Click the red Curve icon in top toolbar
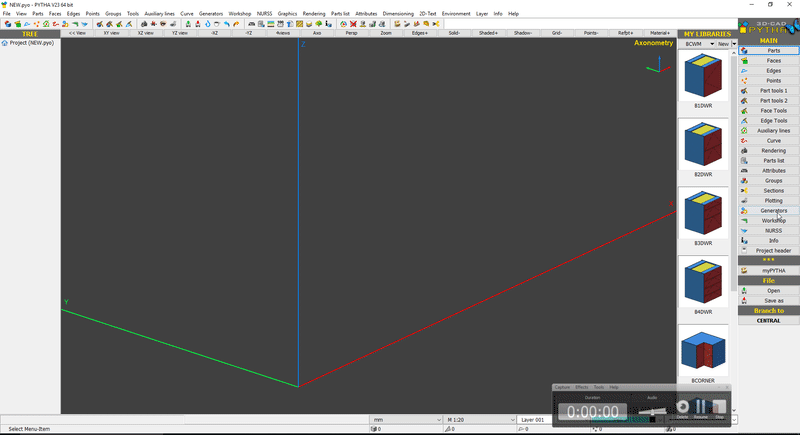Screen dimensions: 800x435 (x=56, y=24)
